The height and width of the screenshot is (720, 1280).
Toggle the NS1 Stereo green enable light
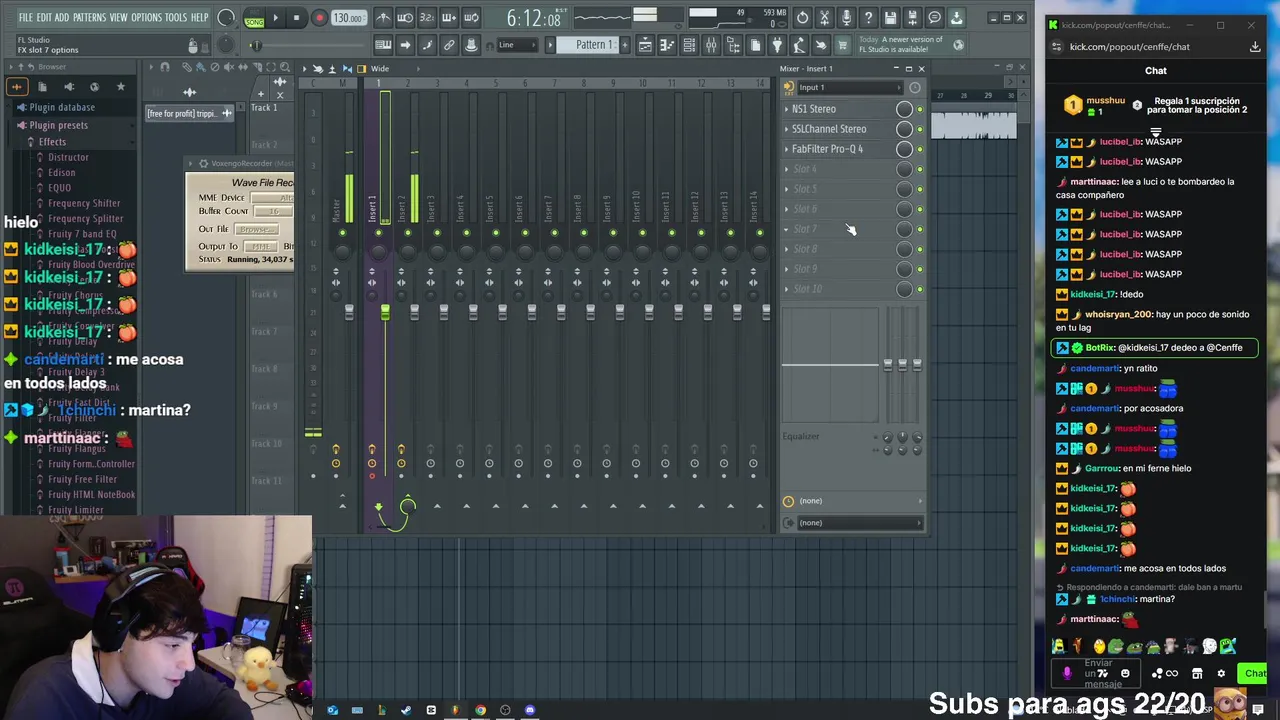[920, 109]
